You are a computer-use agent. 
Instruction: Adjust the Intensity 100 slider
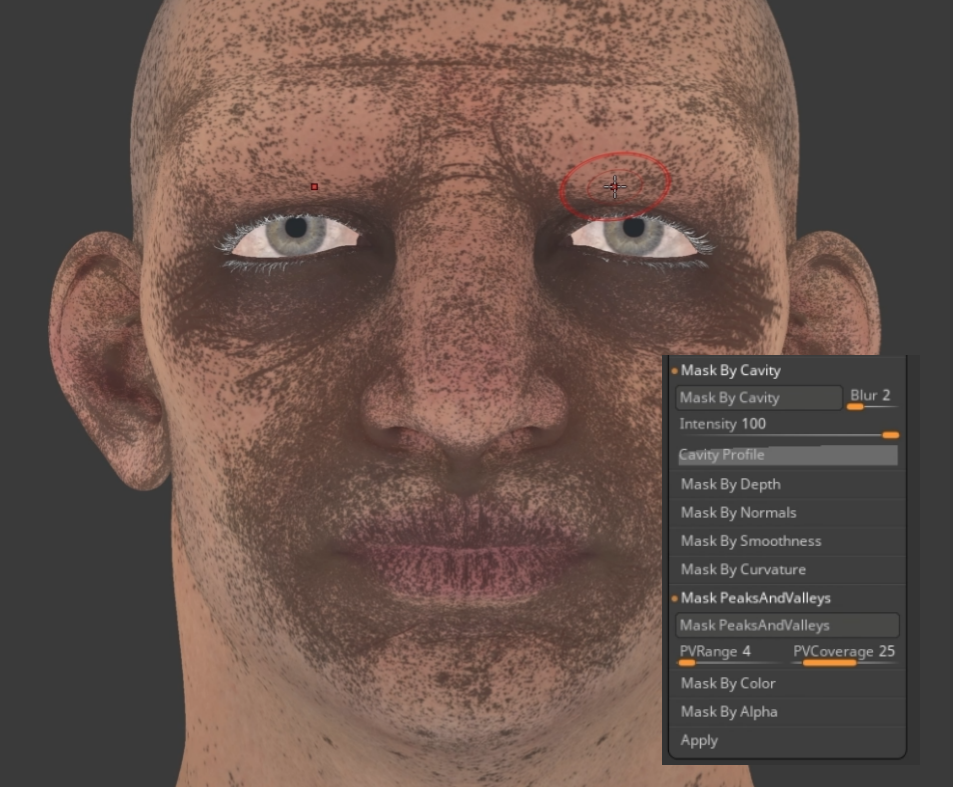click(x=788, y=427)
